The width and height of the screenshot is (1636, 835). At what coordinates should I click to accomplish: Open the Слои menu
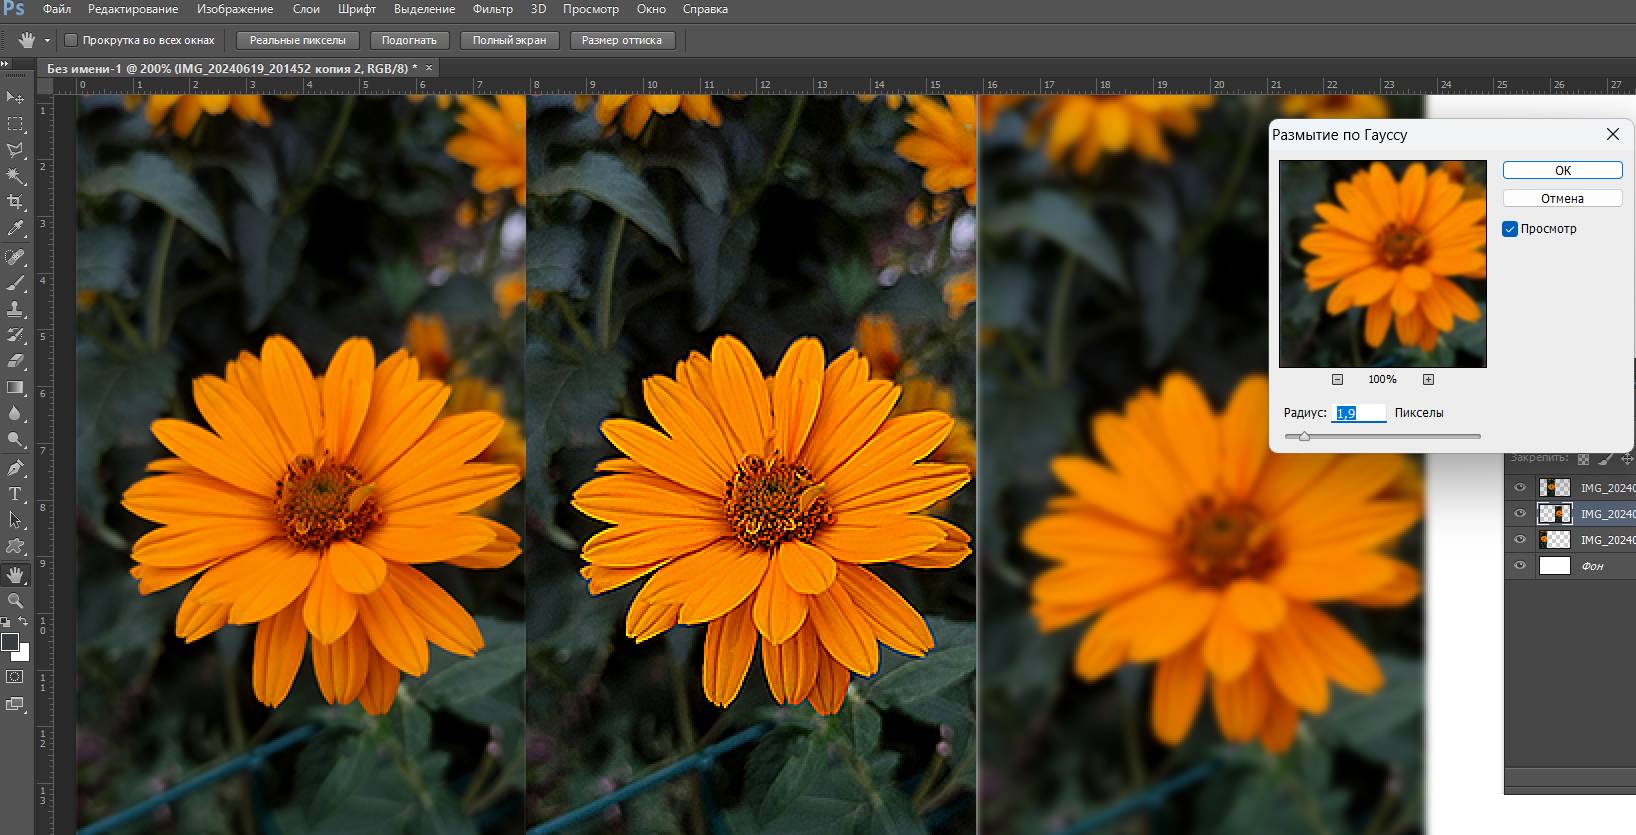(x=306, y=9)
